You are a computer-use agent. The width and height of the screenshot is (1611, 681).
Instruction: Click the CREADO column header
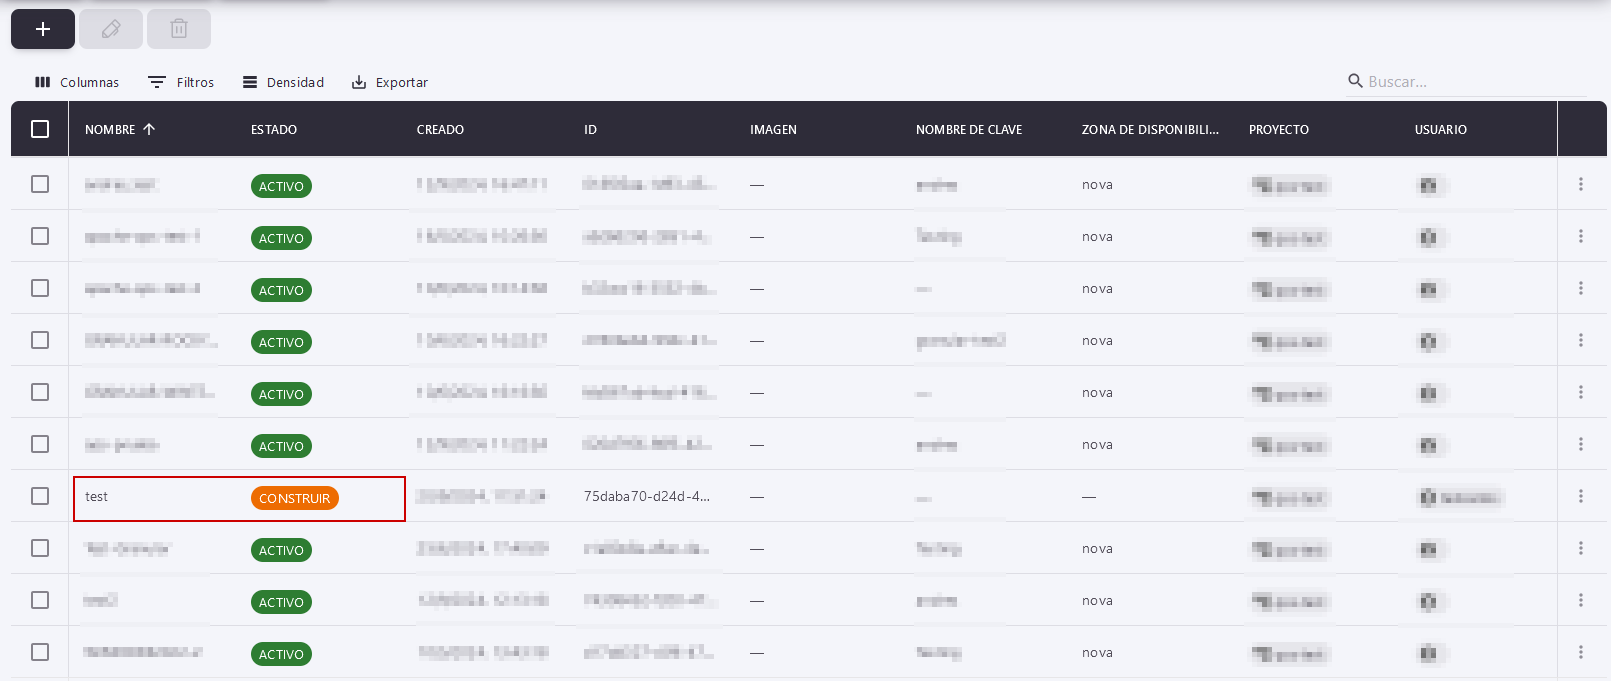pos(440,129)
